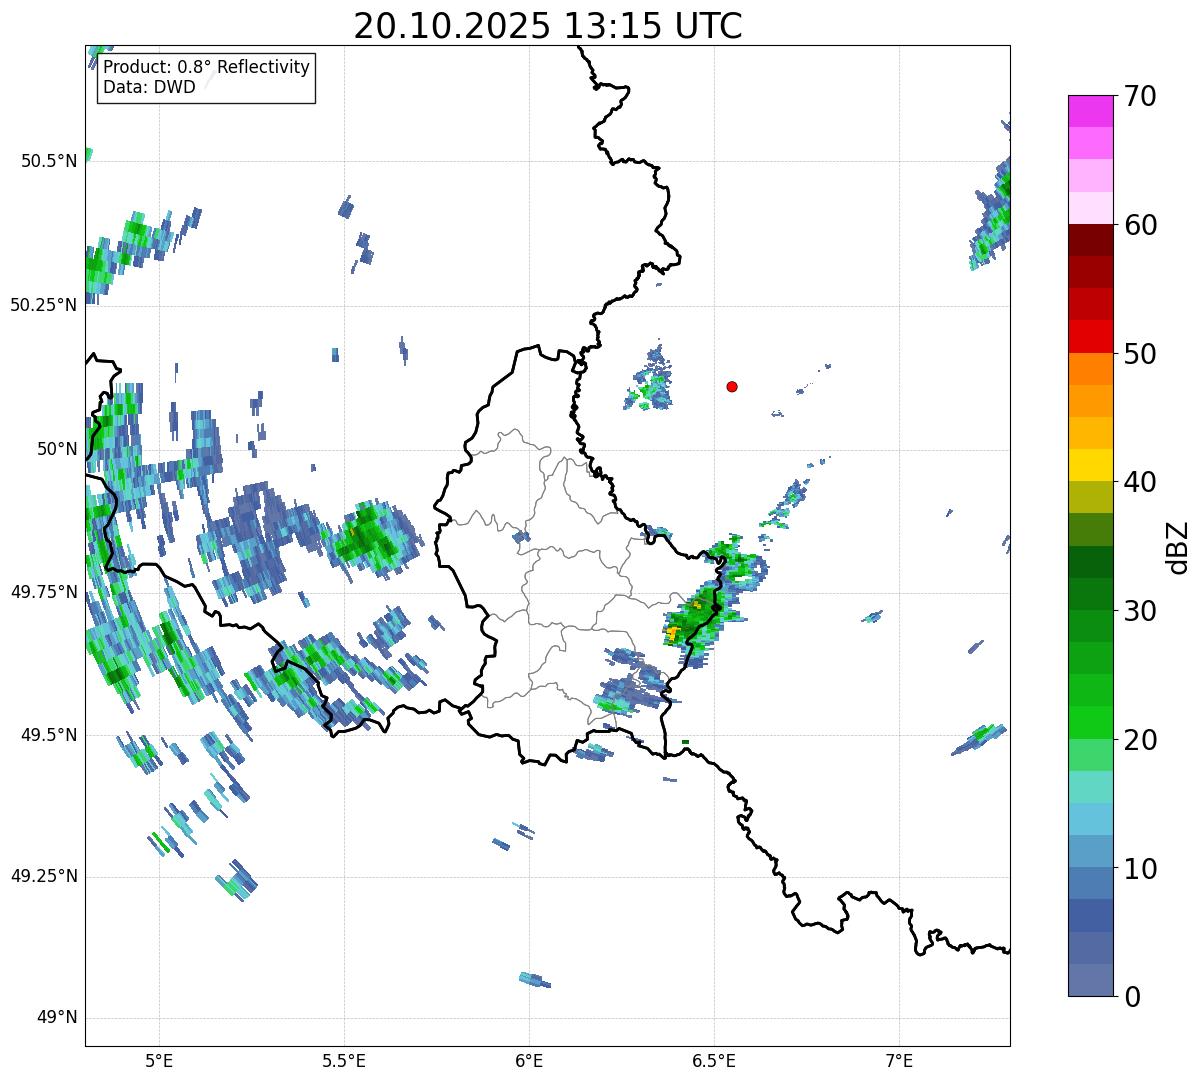Click the "dBZ" colorbar label
Image resolution: width=1202 pixels, height=1081 pixels.
1178,547
